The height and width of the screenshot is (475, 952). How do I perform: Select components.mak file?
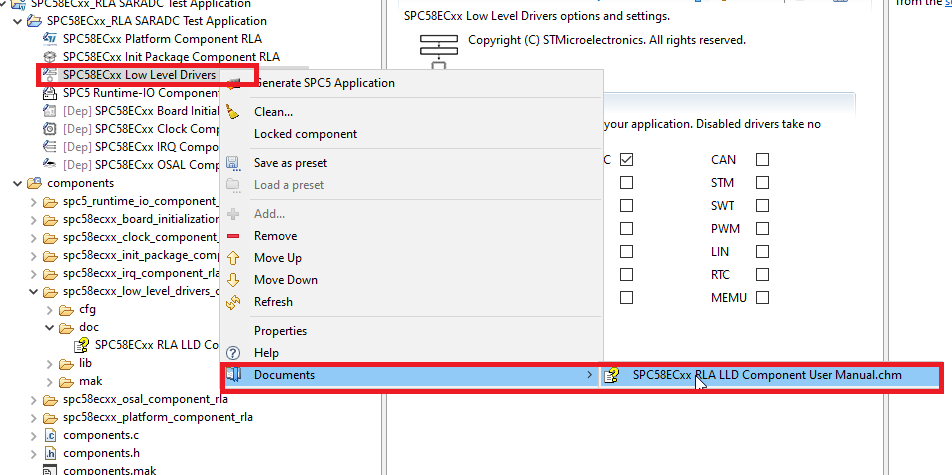click(109, 470)
